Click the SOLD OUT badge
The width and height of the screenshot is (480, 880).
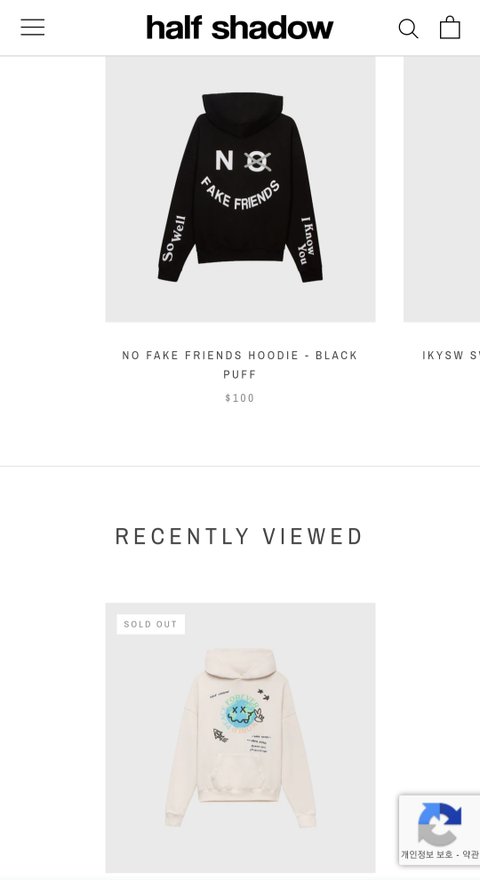click(x=150, y=624)
